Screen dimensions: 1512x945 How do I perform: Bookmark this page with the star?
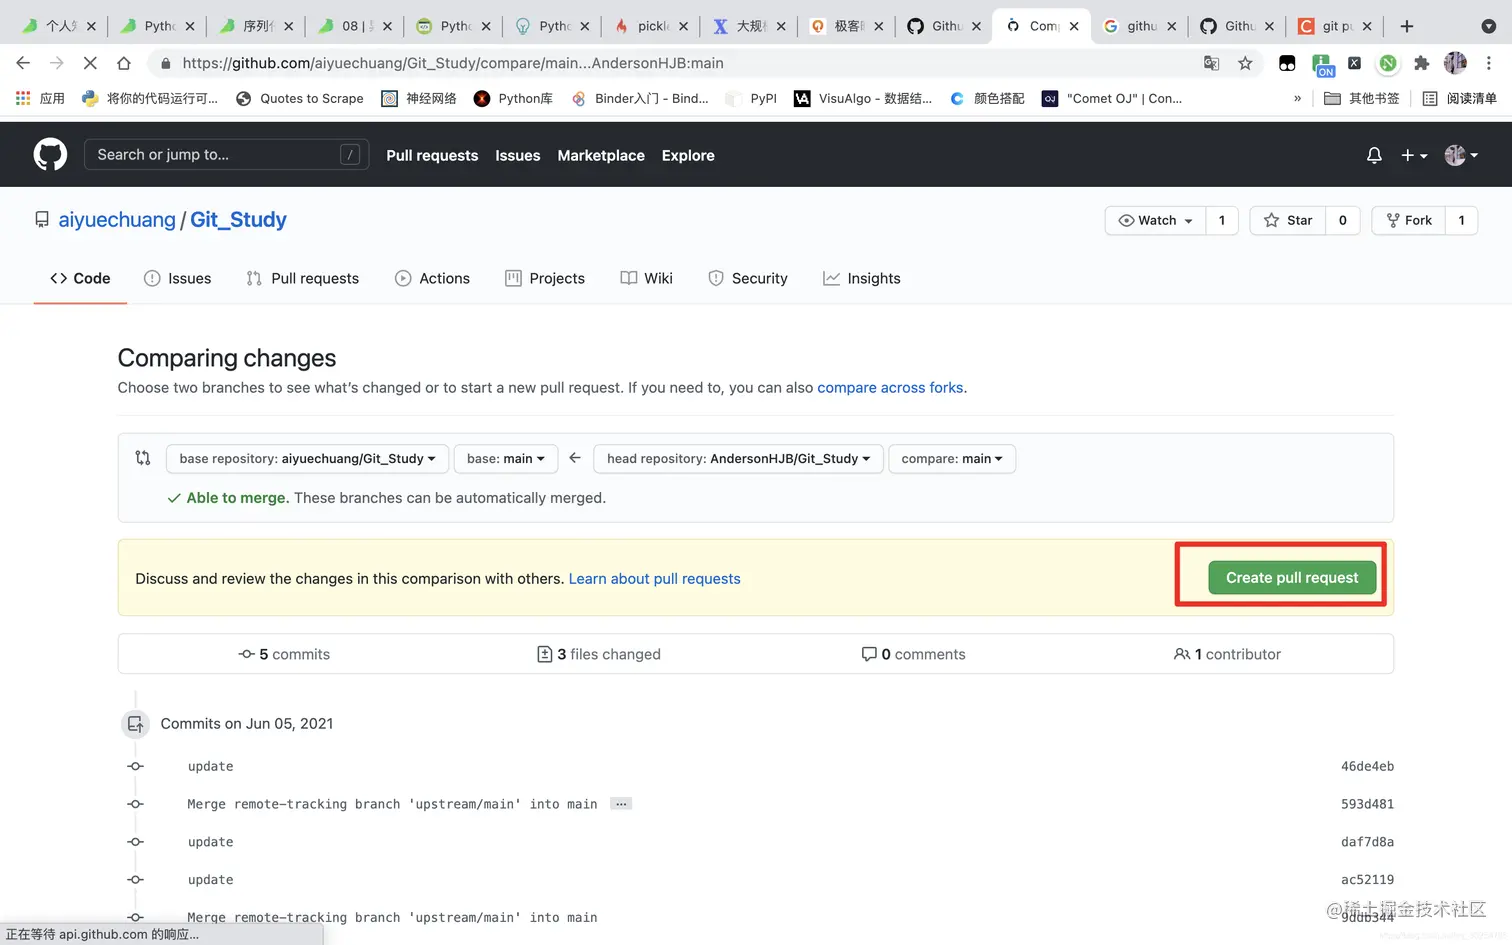(x=1245, y=63)
